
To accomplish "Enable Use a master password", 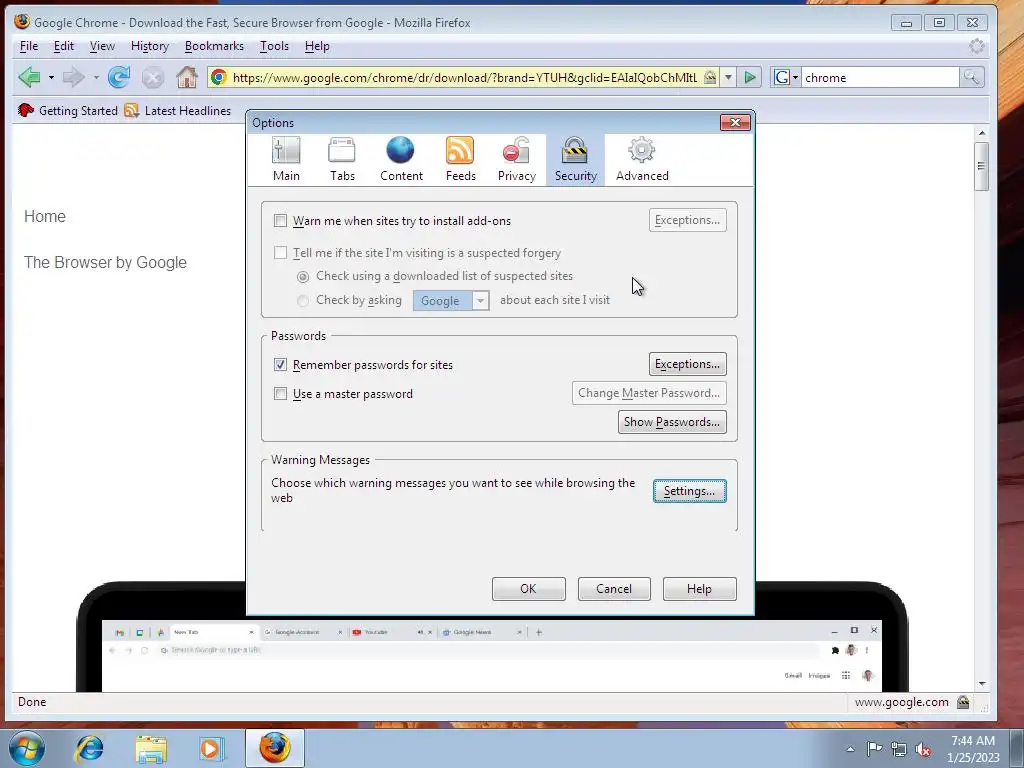I will pyautogui.click(x=280, y=394).
